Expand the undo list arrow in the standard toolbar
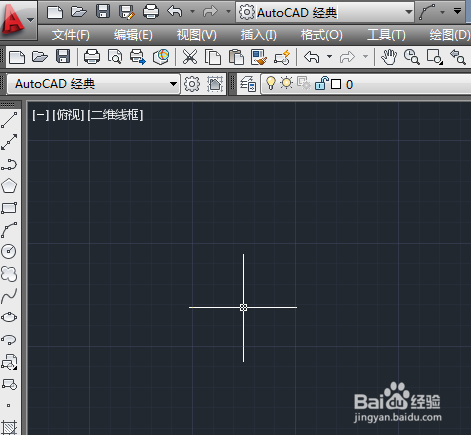This screenshot has height=435, width=471. tap(329, 57)
